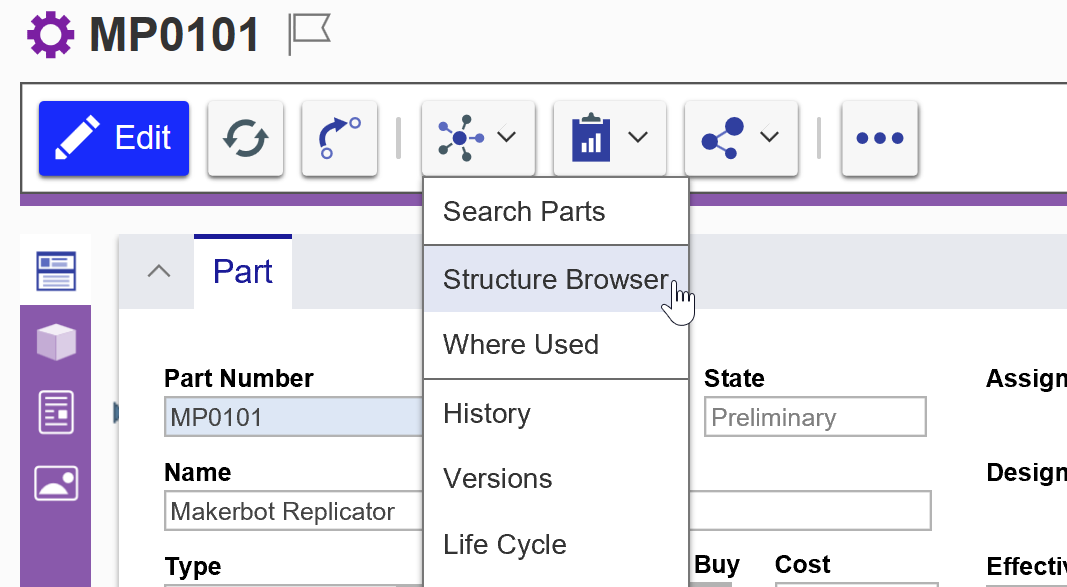1067x587 pixels.
Task: Open the clipboard reports dropdown
Action: [609, 138]
